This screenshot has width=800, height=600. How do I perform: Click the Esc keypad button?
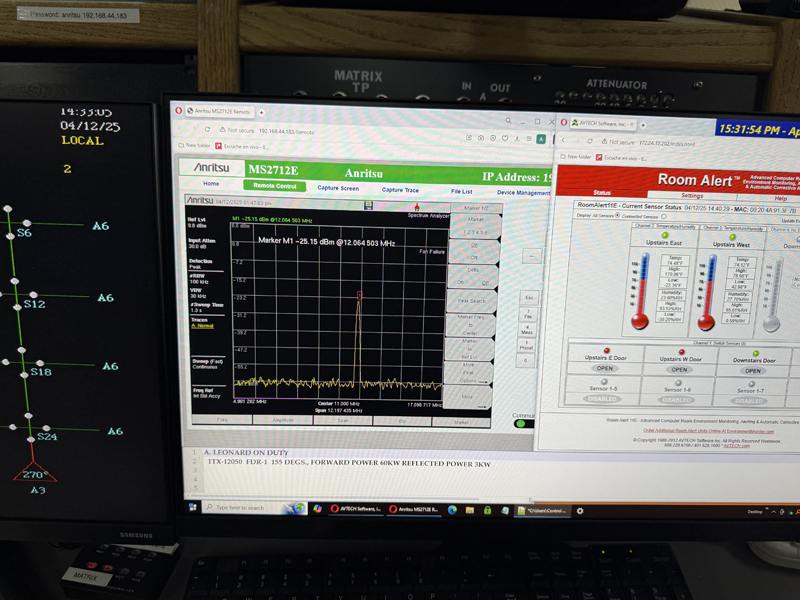[x=530, y=297]
